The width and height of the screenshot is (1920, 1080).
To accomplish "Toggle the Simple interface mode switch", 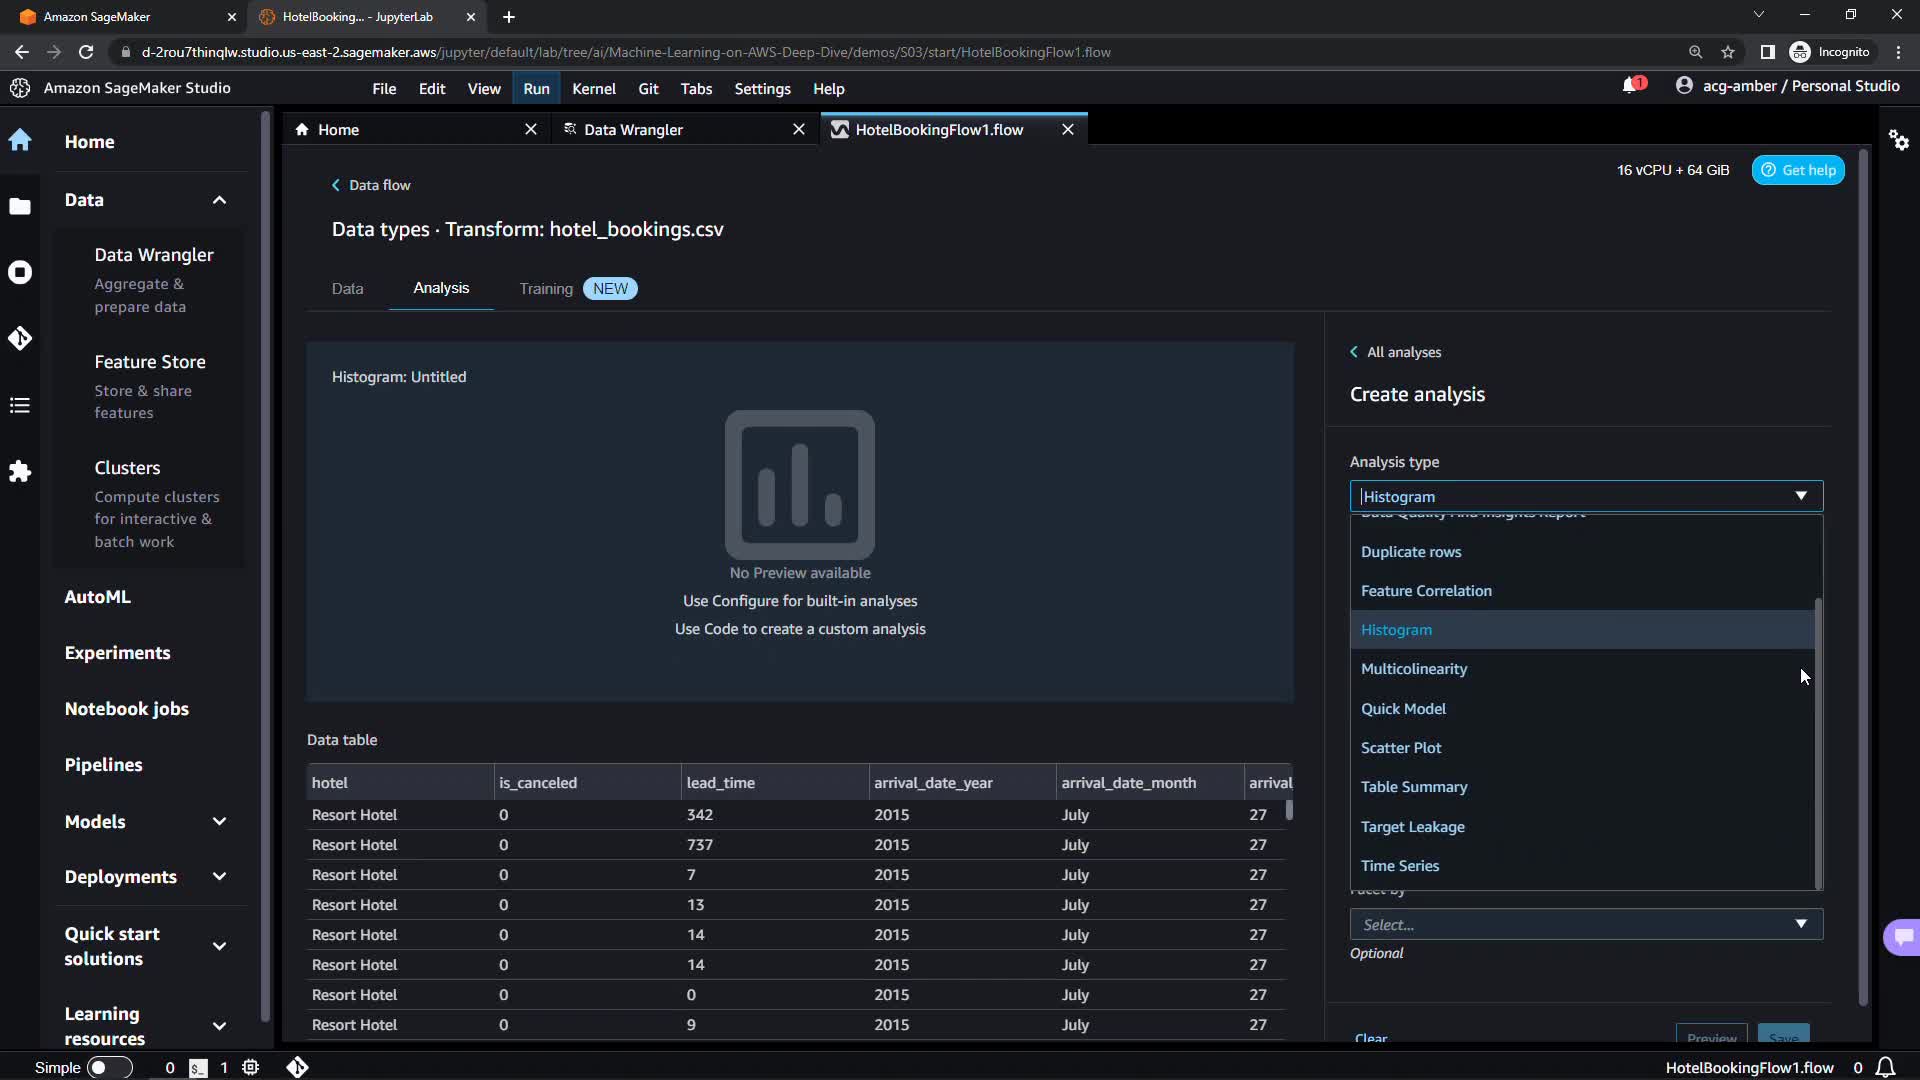I will [108, 1067].
